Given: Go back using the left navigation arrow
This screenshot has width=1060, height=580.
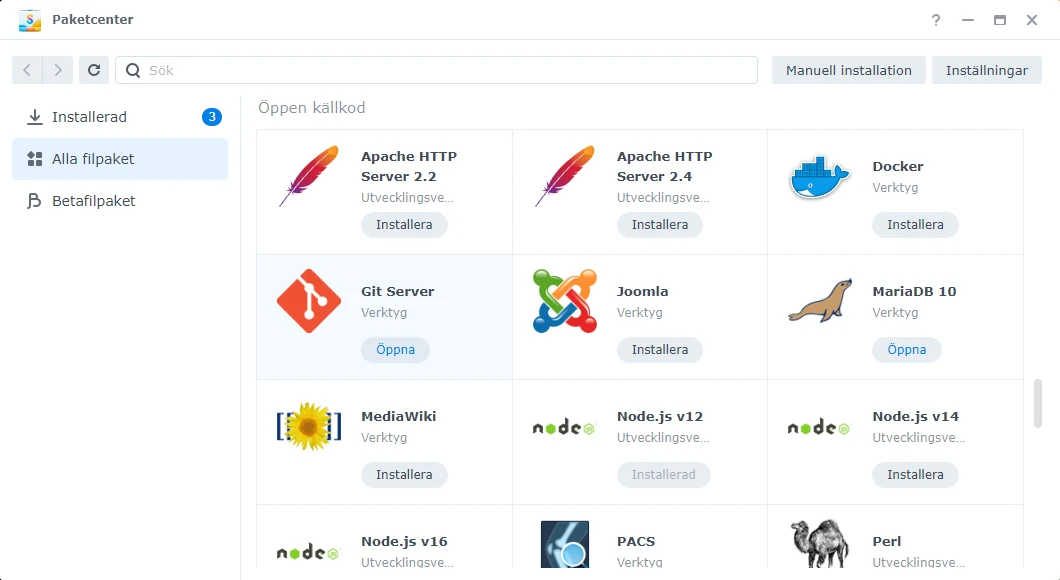Looking at the screenshot, I should (27, 70).
